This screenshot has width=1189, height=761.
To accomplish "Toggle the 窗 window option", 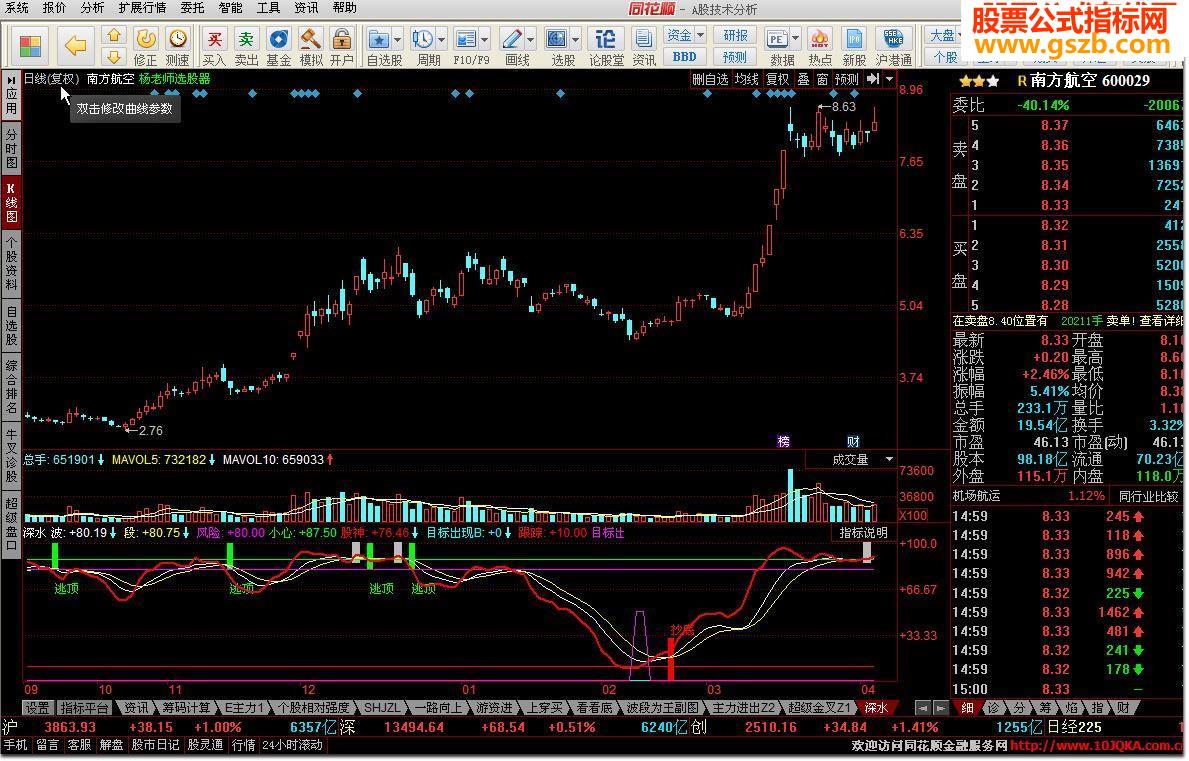I will point(822,79).
